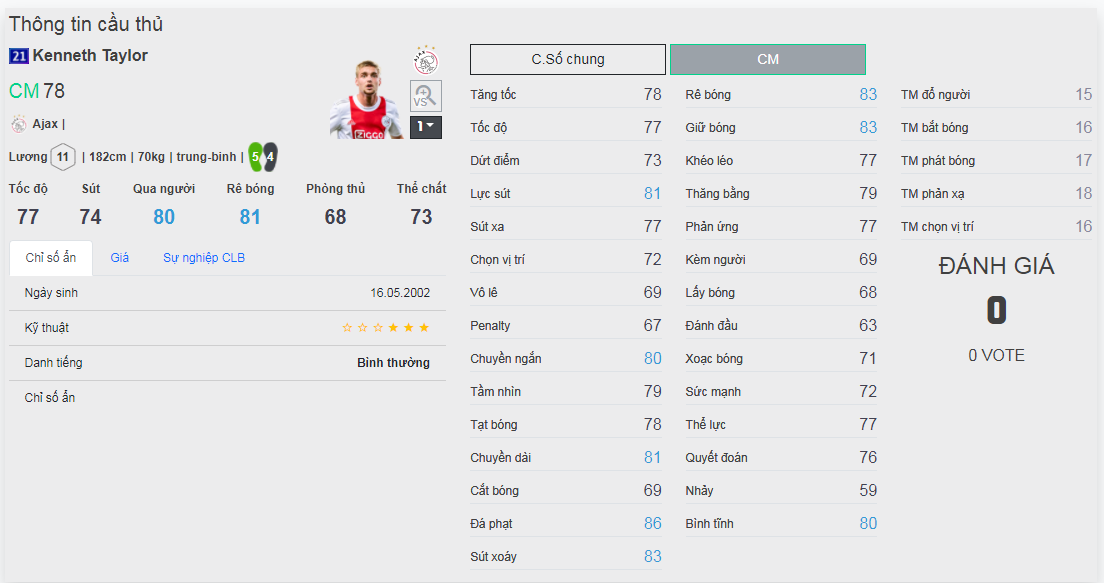Click Kenneth Taylor's player photo
The height and width of the screenshot is (583, 1104).
365,101
